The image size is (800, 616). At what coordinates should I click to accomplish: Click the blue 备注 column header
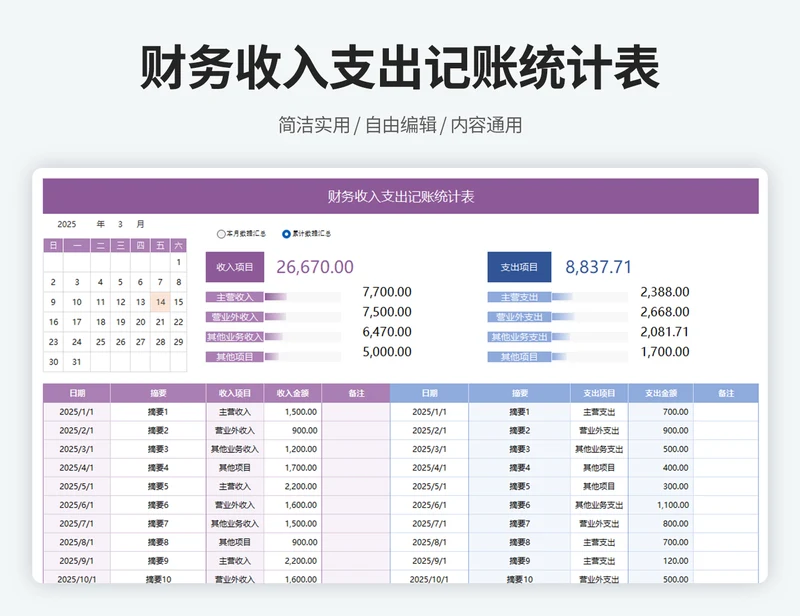pos(726,393)
